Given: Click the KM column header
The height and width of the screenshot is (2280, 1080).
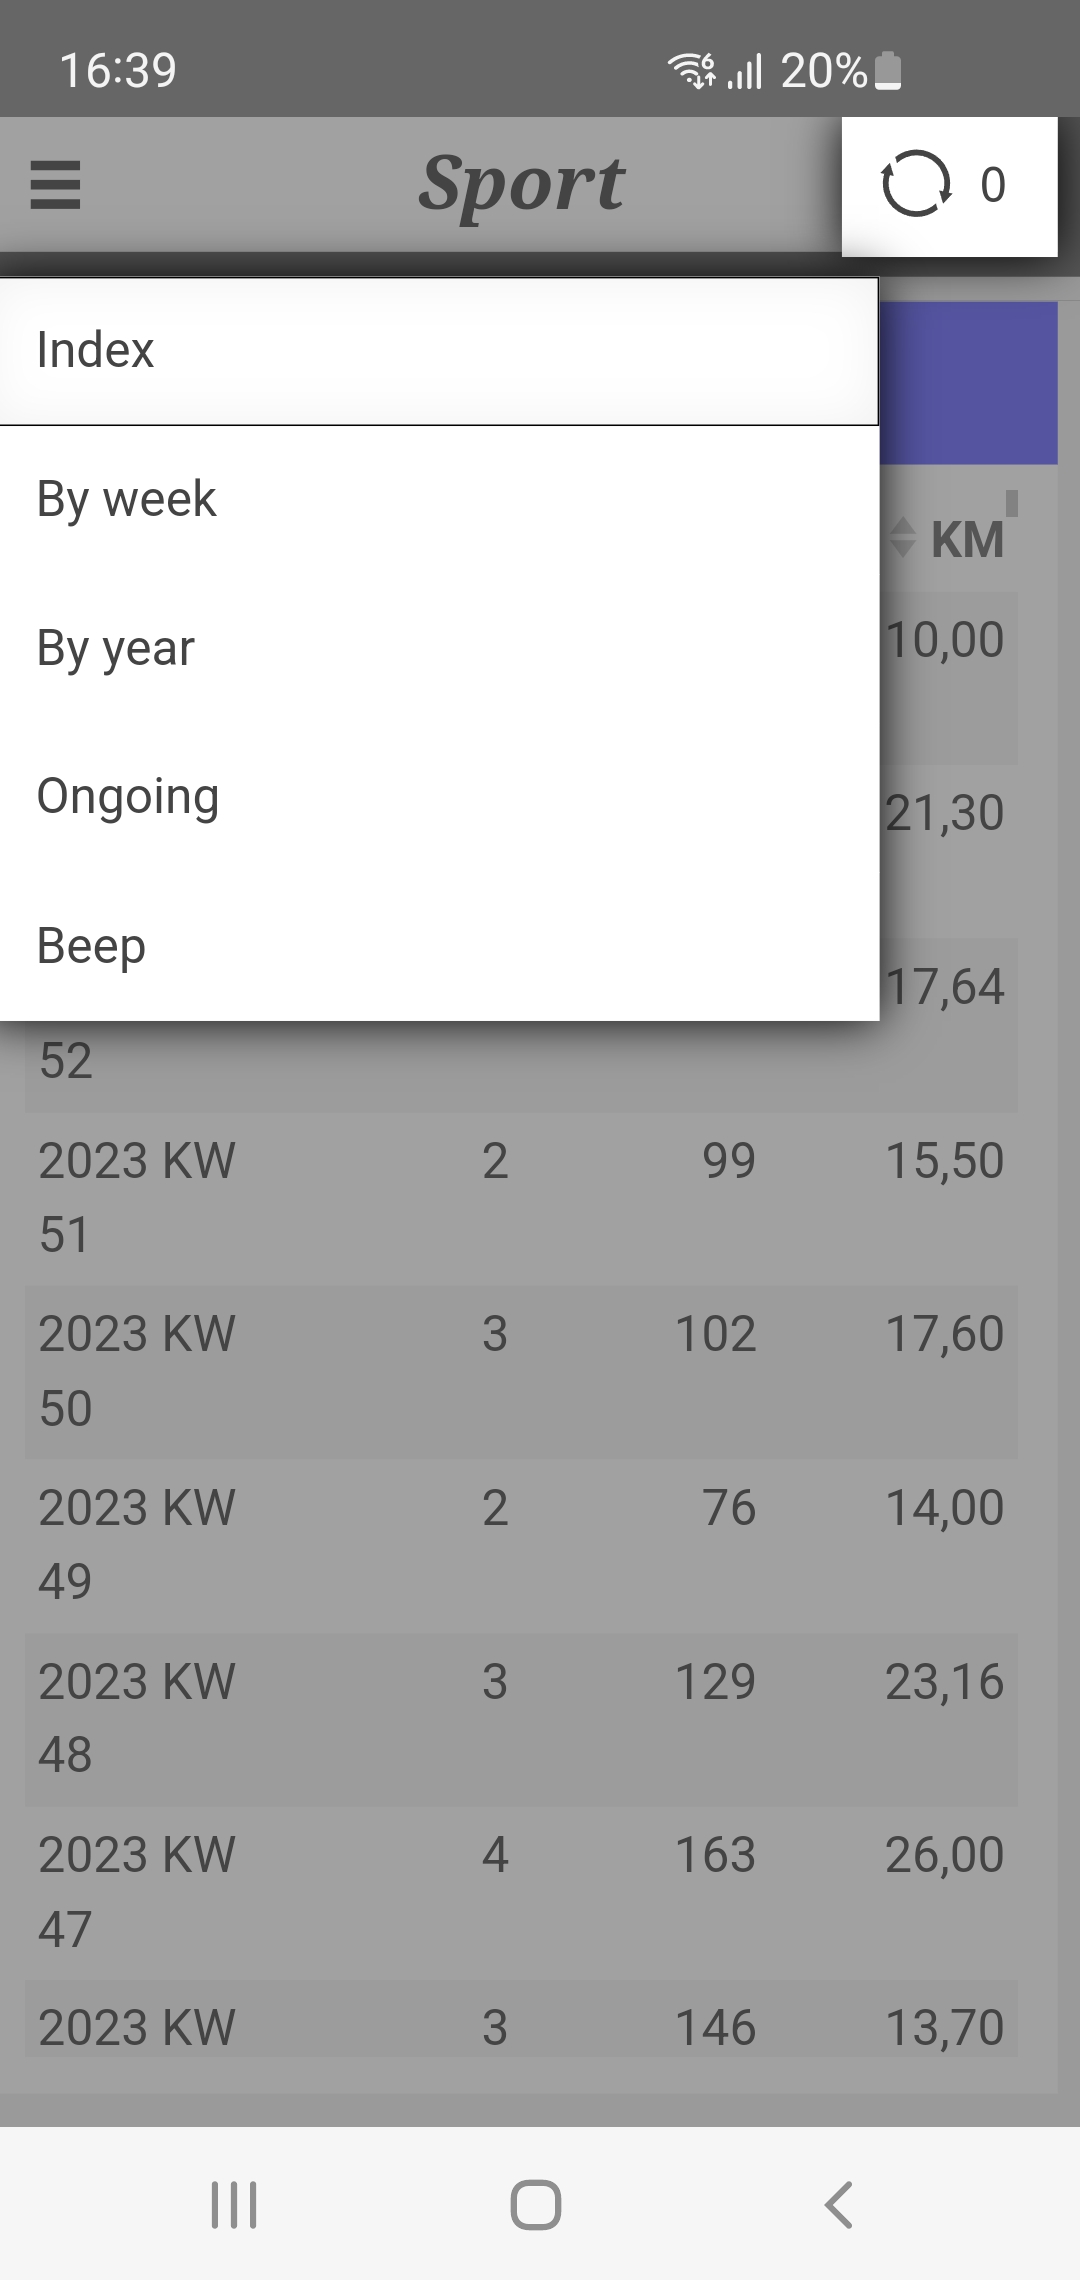Looking at the screenshot, I should [967, 540].
